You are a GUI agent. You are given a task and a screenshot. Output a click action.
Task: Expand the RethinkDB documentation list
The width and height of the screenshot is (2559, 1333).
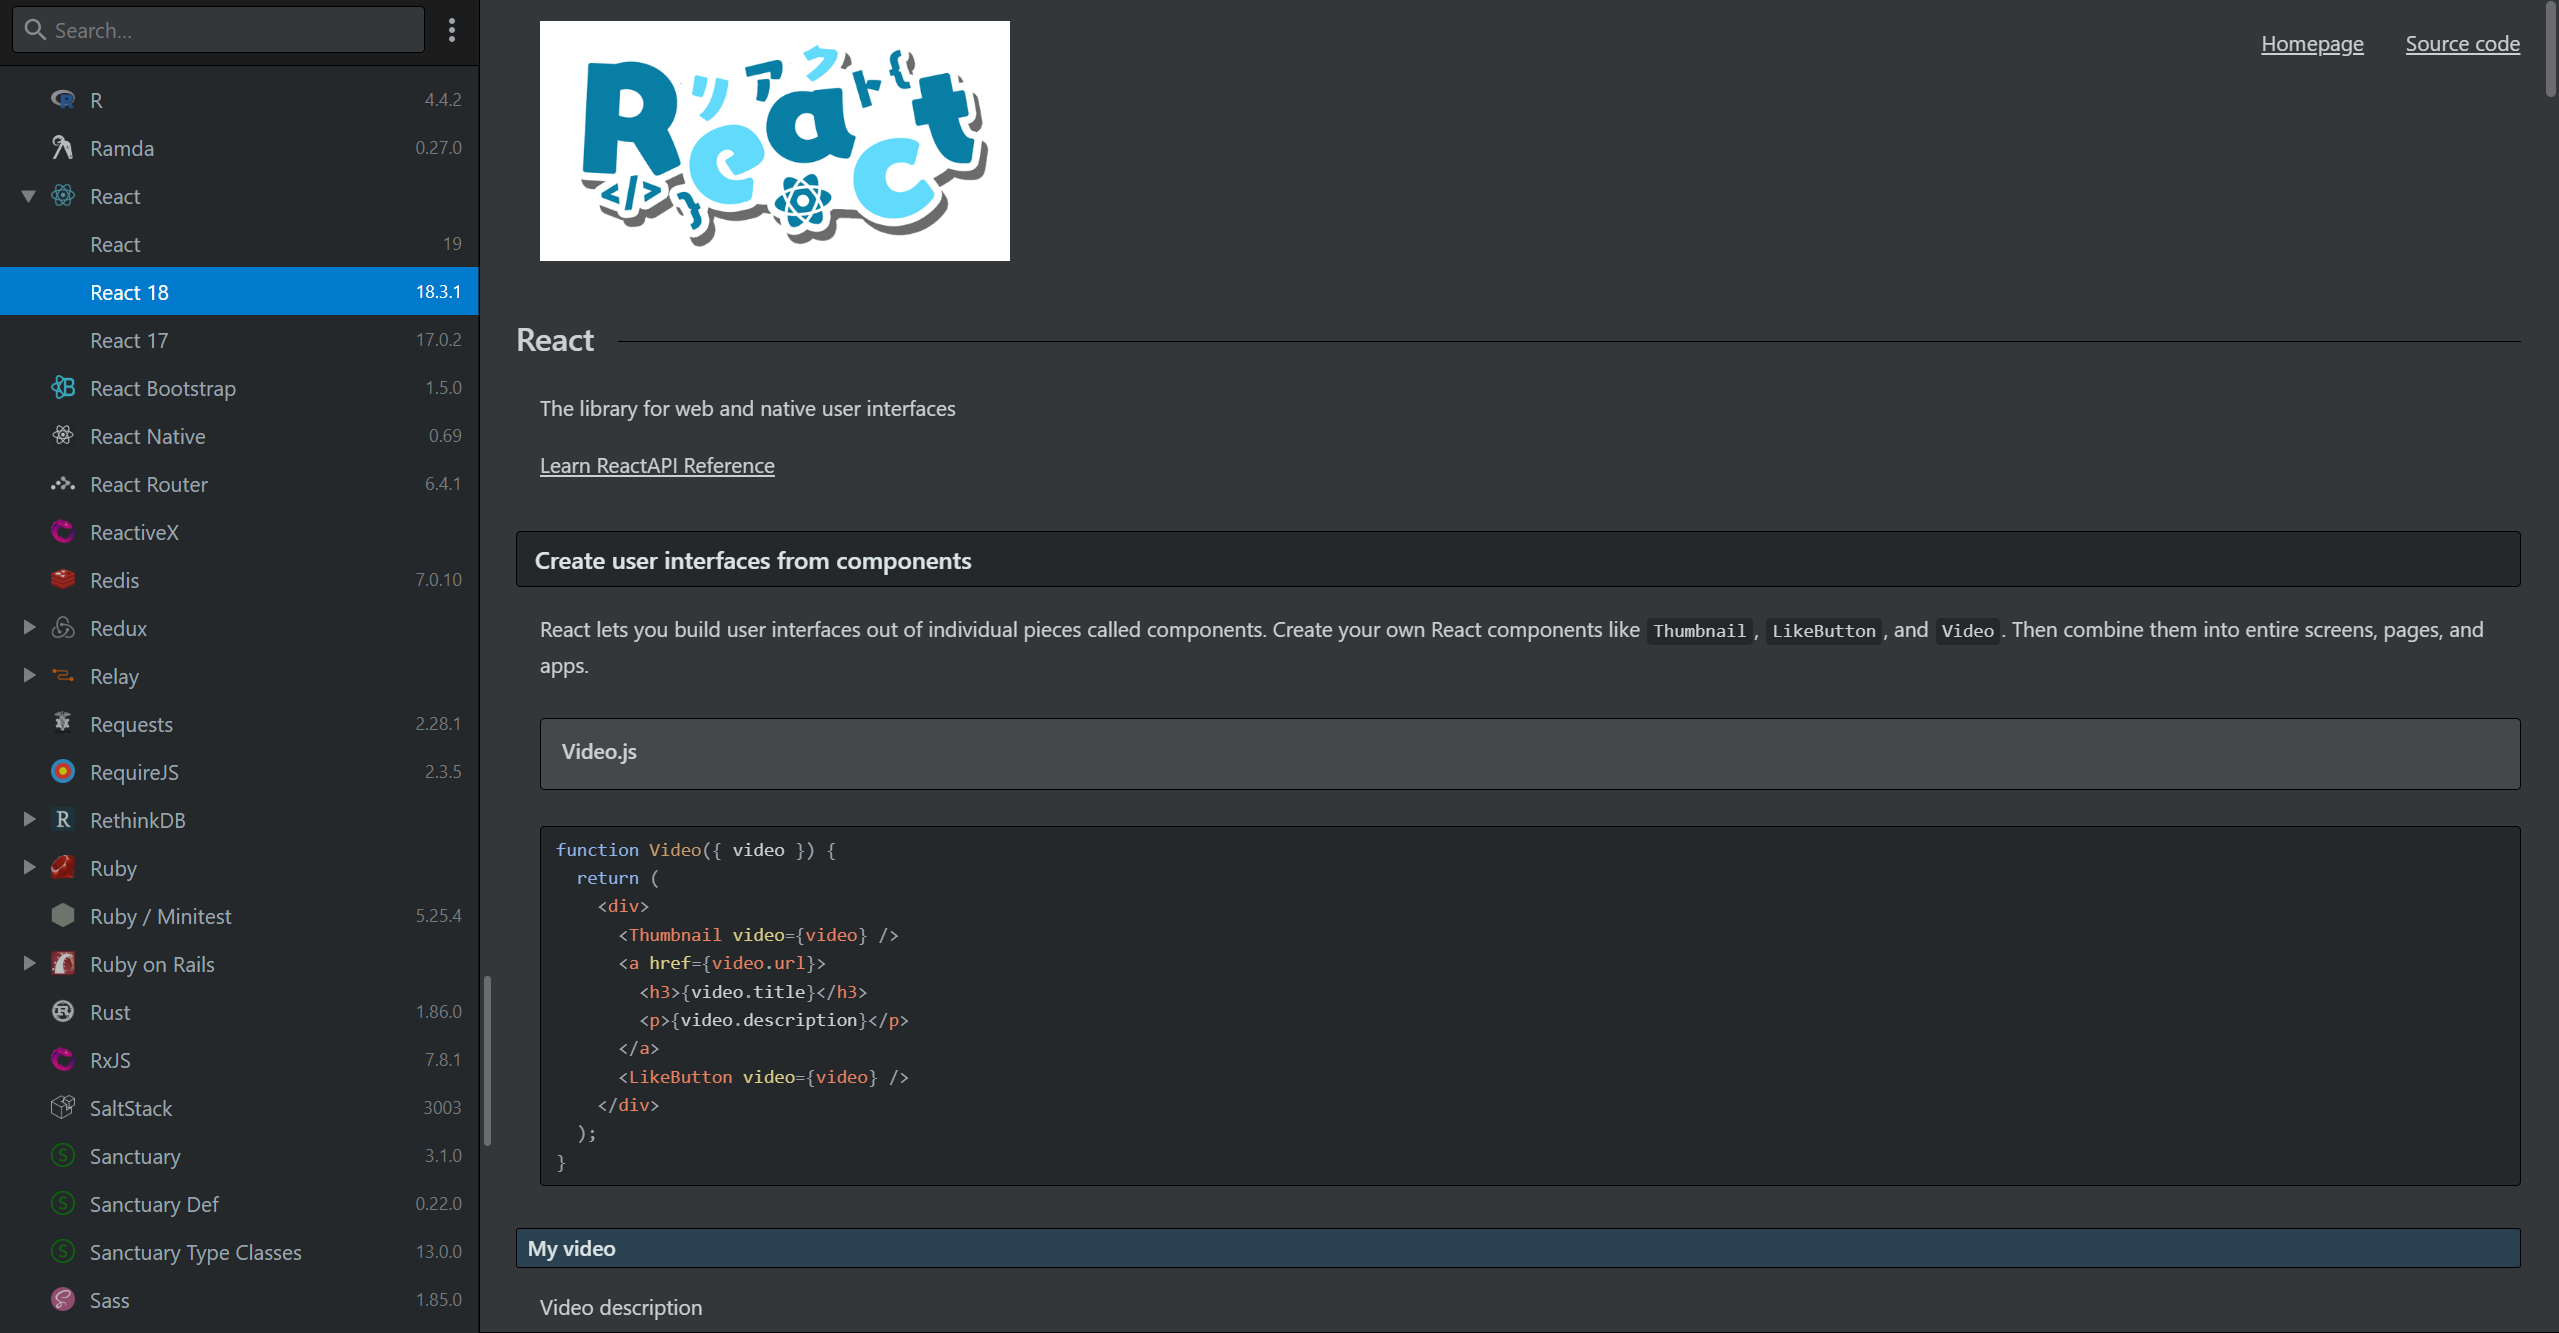pos(29,820)
